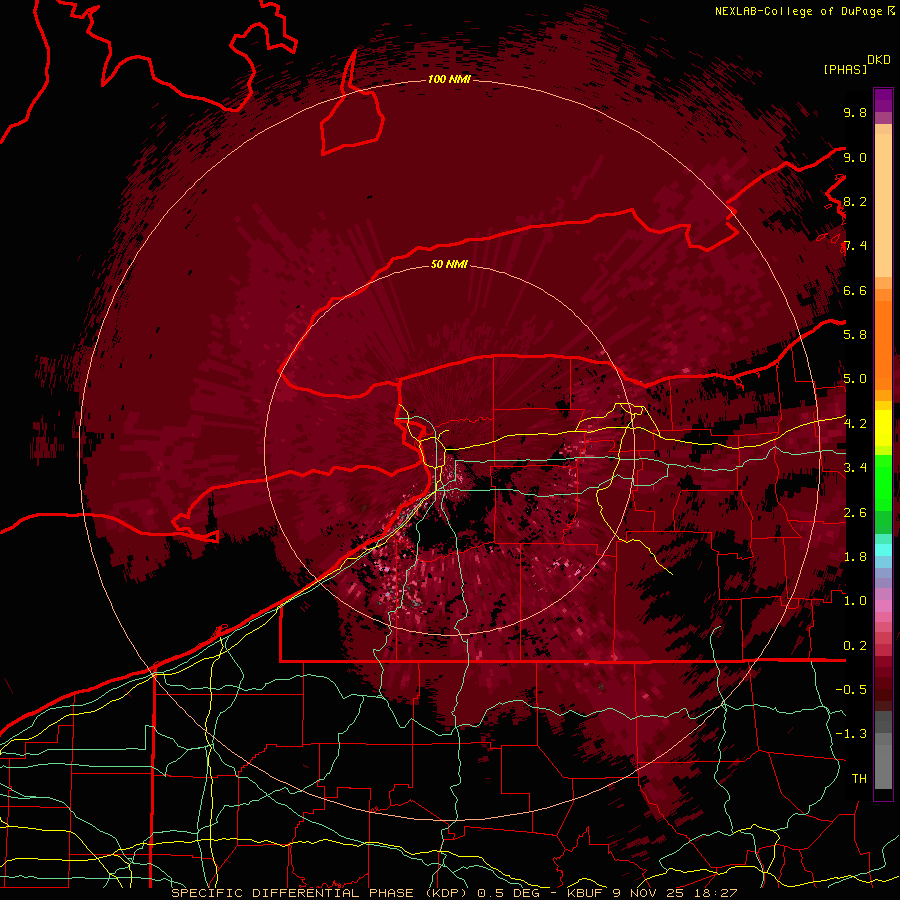
Task: Click the 1.0 scale value
Action: click(855, 601)
